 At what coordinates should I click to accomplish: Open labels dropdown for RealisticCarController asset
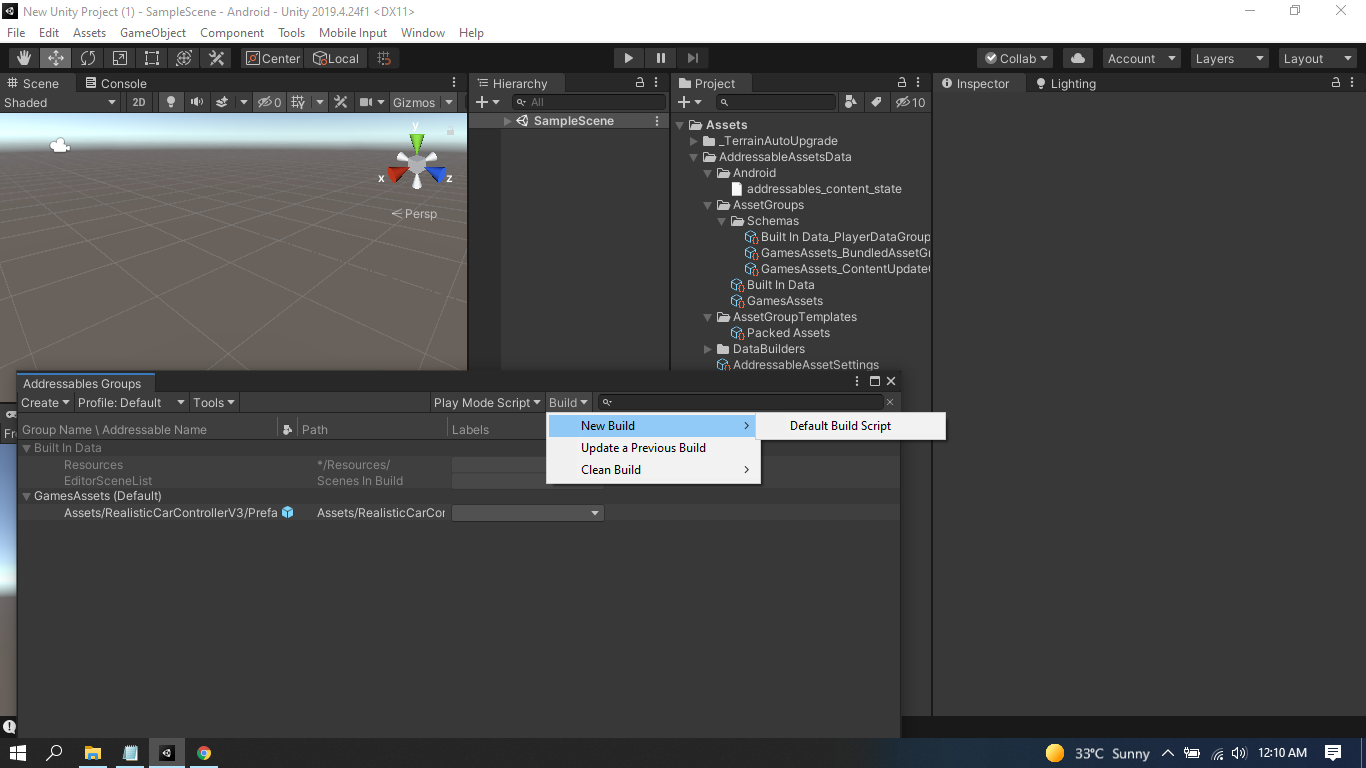click(528, 513)
